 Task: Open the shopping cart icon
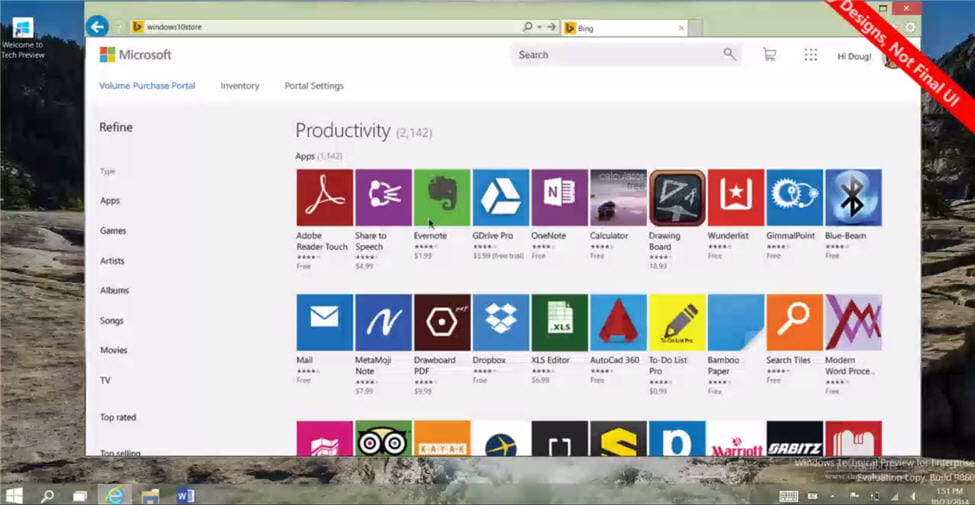[769, 55]
